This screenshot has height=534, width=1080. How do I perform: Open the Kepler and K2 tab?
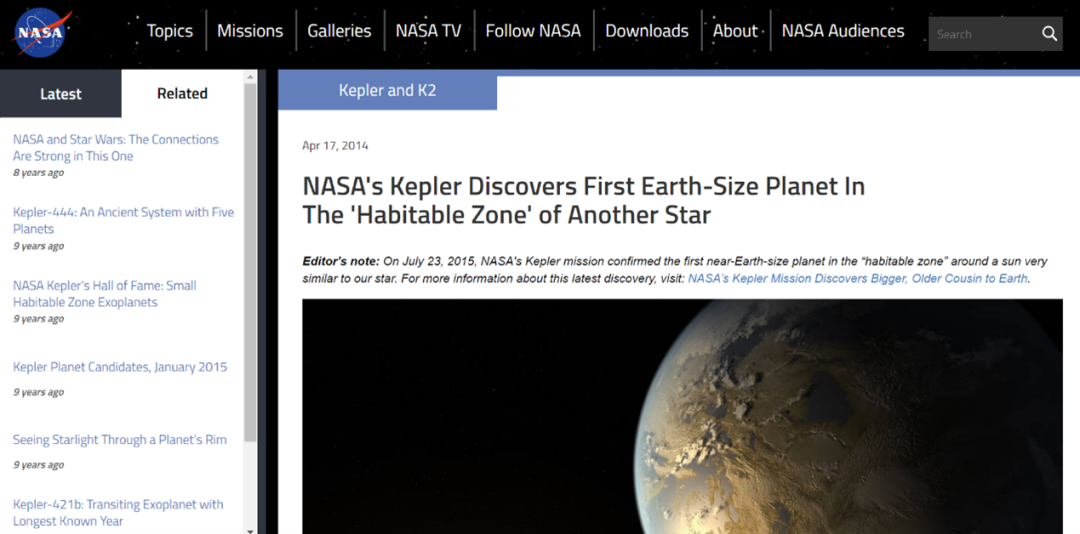(x=387, y=90)
